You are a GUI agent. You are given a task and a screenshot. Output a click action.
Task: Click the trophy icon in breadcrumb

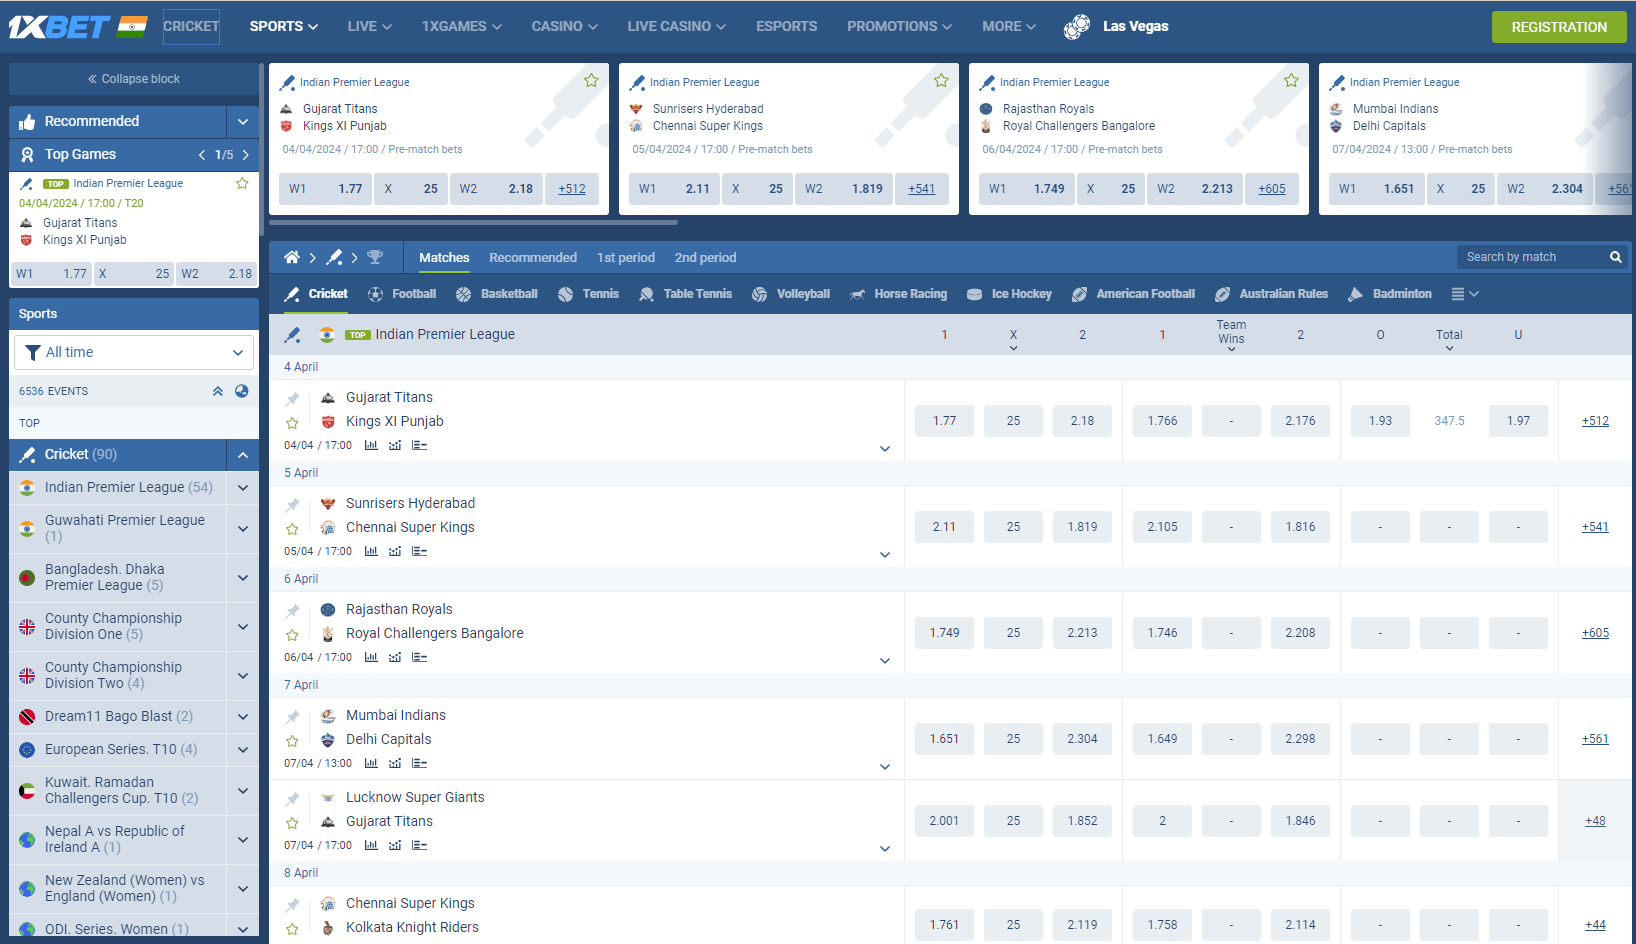click(x=375, y=257)
